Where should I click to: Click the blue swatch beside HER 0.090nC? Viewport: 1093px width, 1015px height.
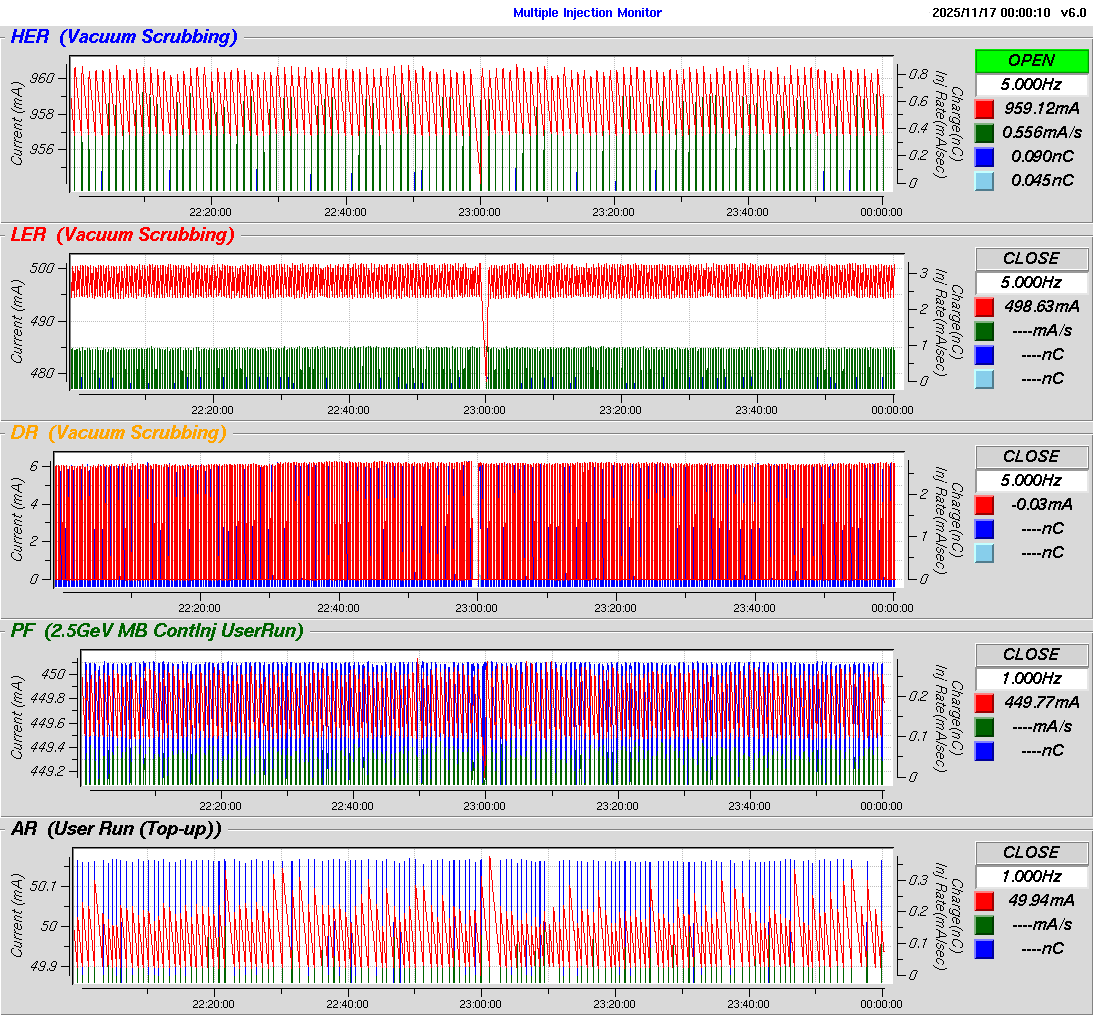click(x=985, y=157)
